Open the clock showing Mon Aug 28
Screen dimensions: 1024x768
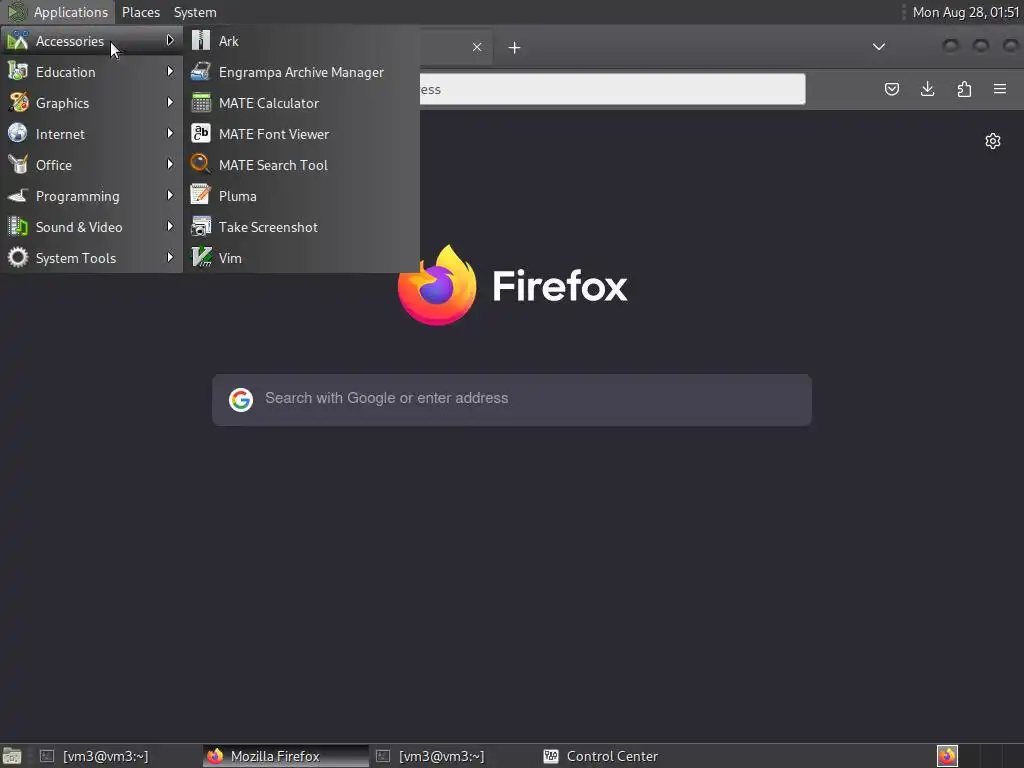[x=965, y=12]
